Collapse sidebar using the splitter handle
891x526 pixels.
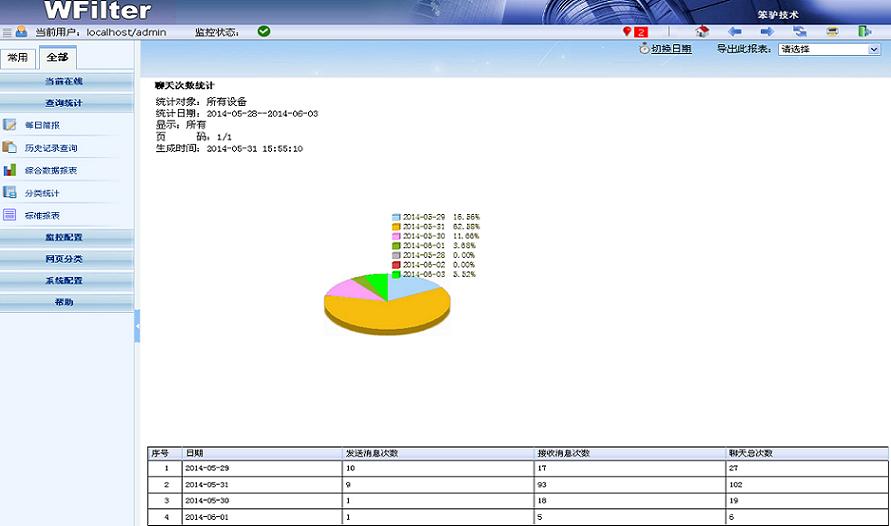tap(137, 326)
